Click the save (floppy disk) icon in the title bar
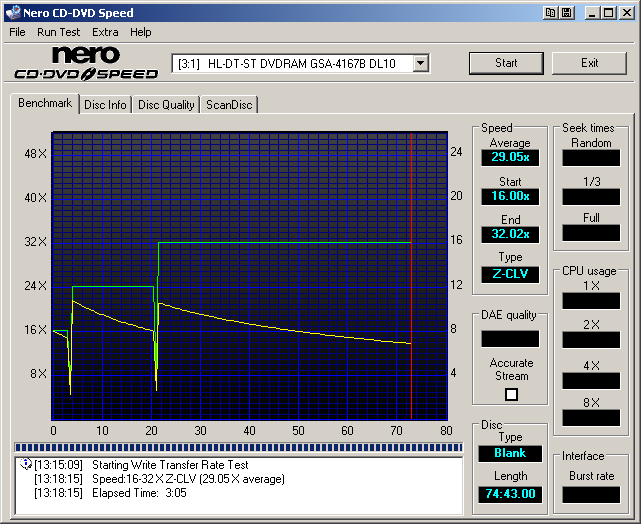This screenshot has width=641, height=524. coord(566,13)
